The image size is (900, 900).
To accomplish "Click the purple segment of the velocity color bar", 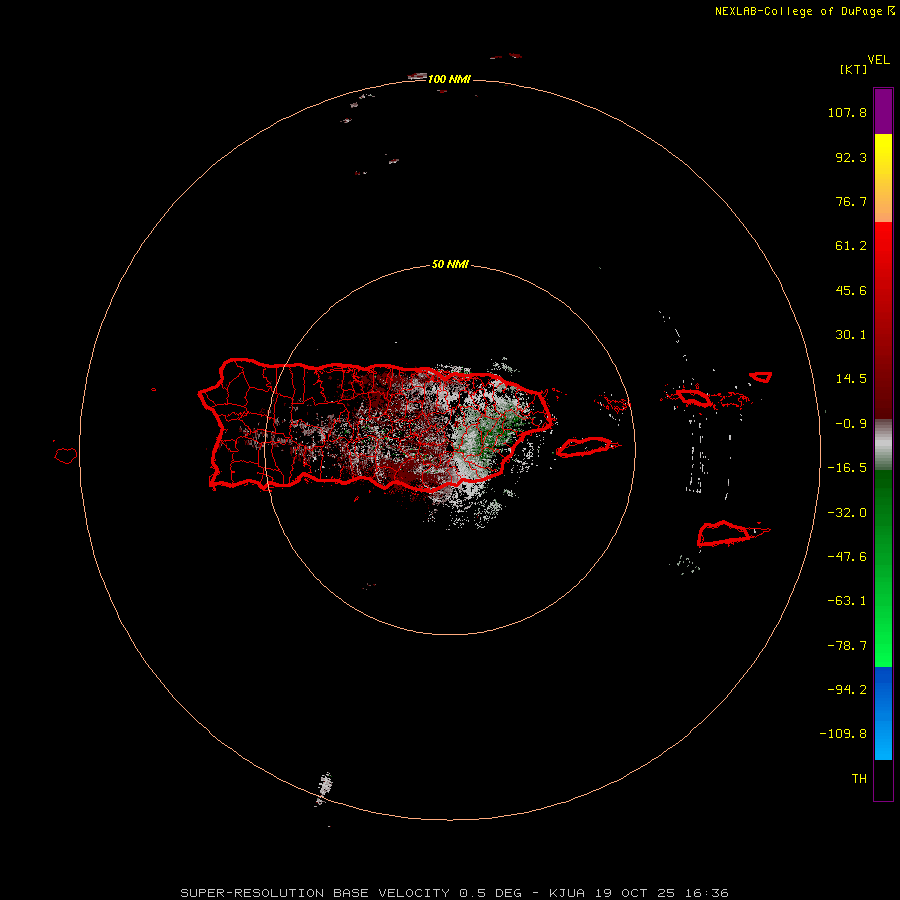I will coord(883,111).
